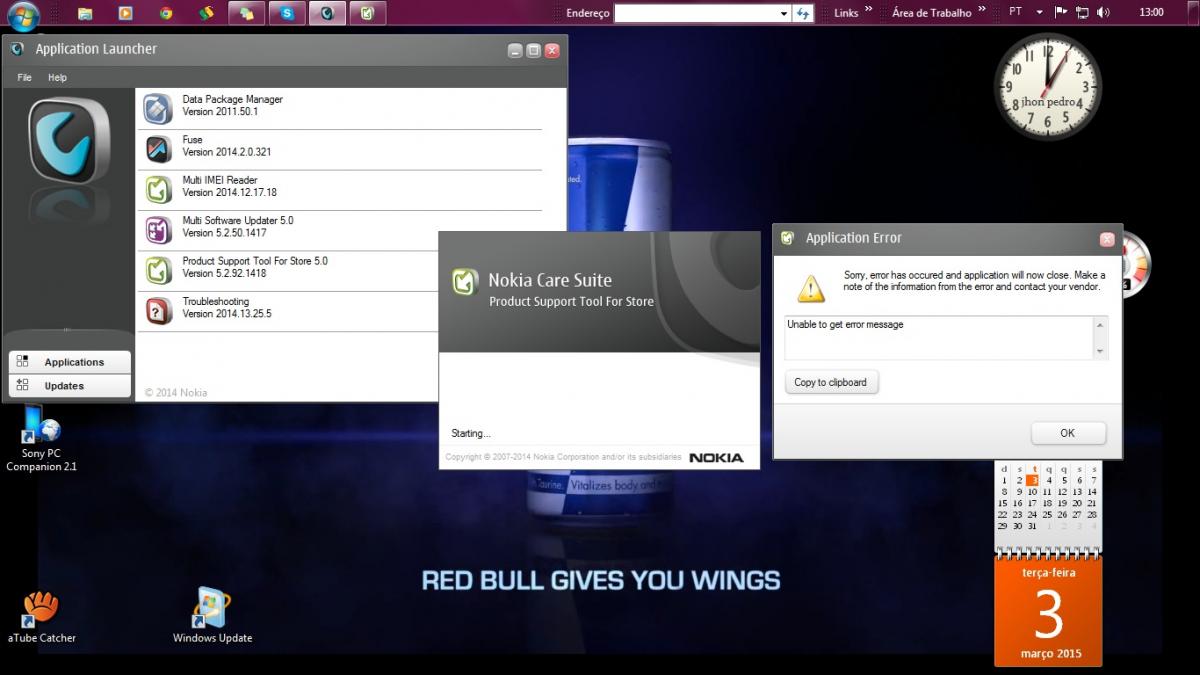Image resolution: width=1200 pixels, height=675 pixels.
Task: Click the Action Center flag tray icon
Action: [x=1062, y=12]
